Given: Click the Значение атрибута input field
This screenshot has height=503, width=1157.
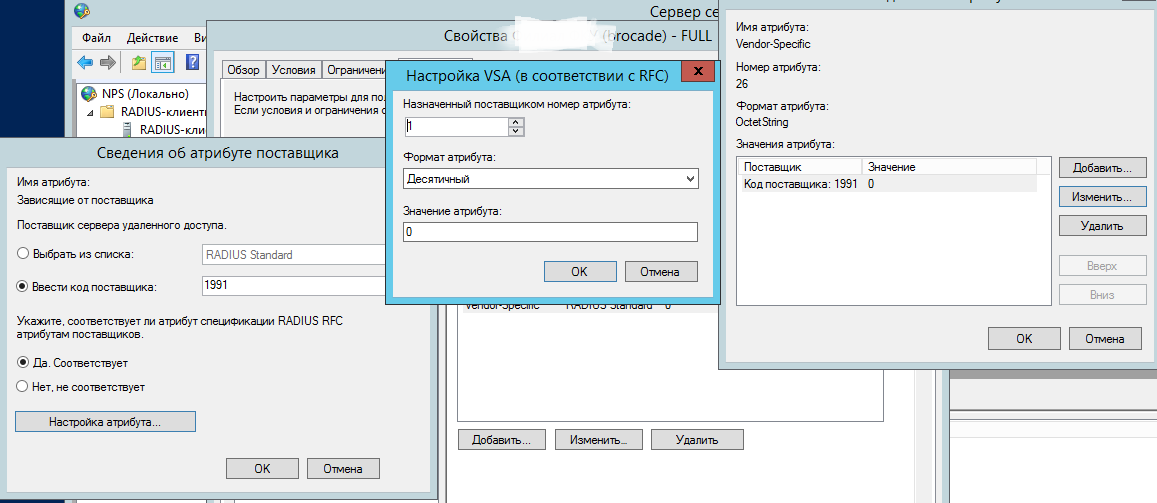Looking at the screenshot, I should (x=550, y=232).
